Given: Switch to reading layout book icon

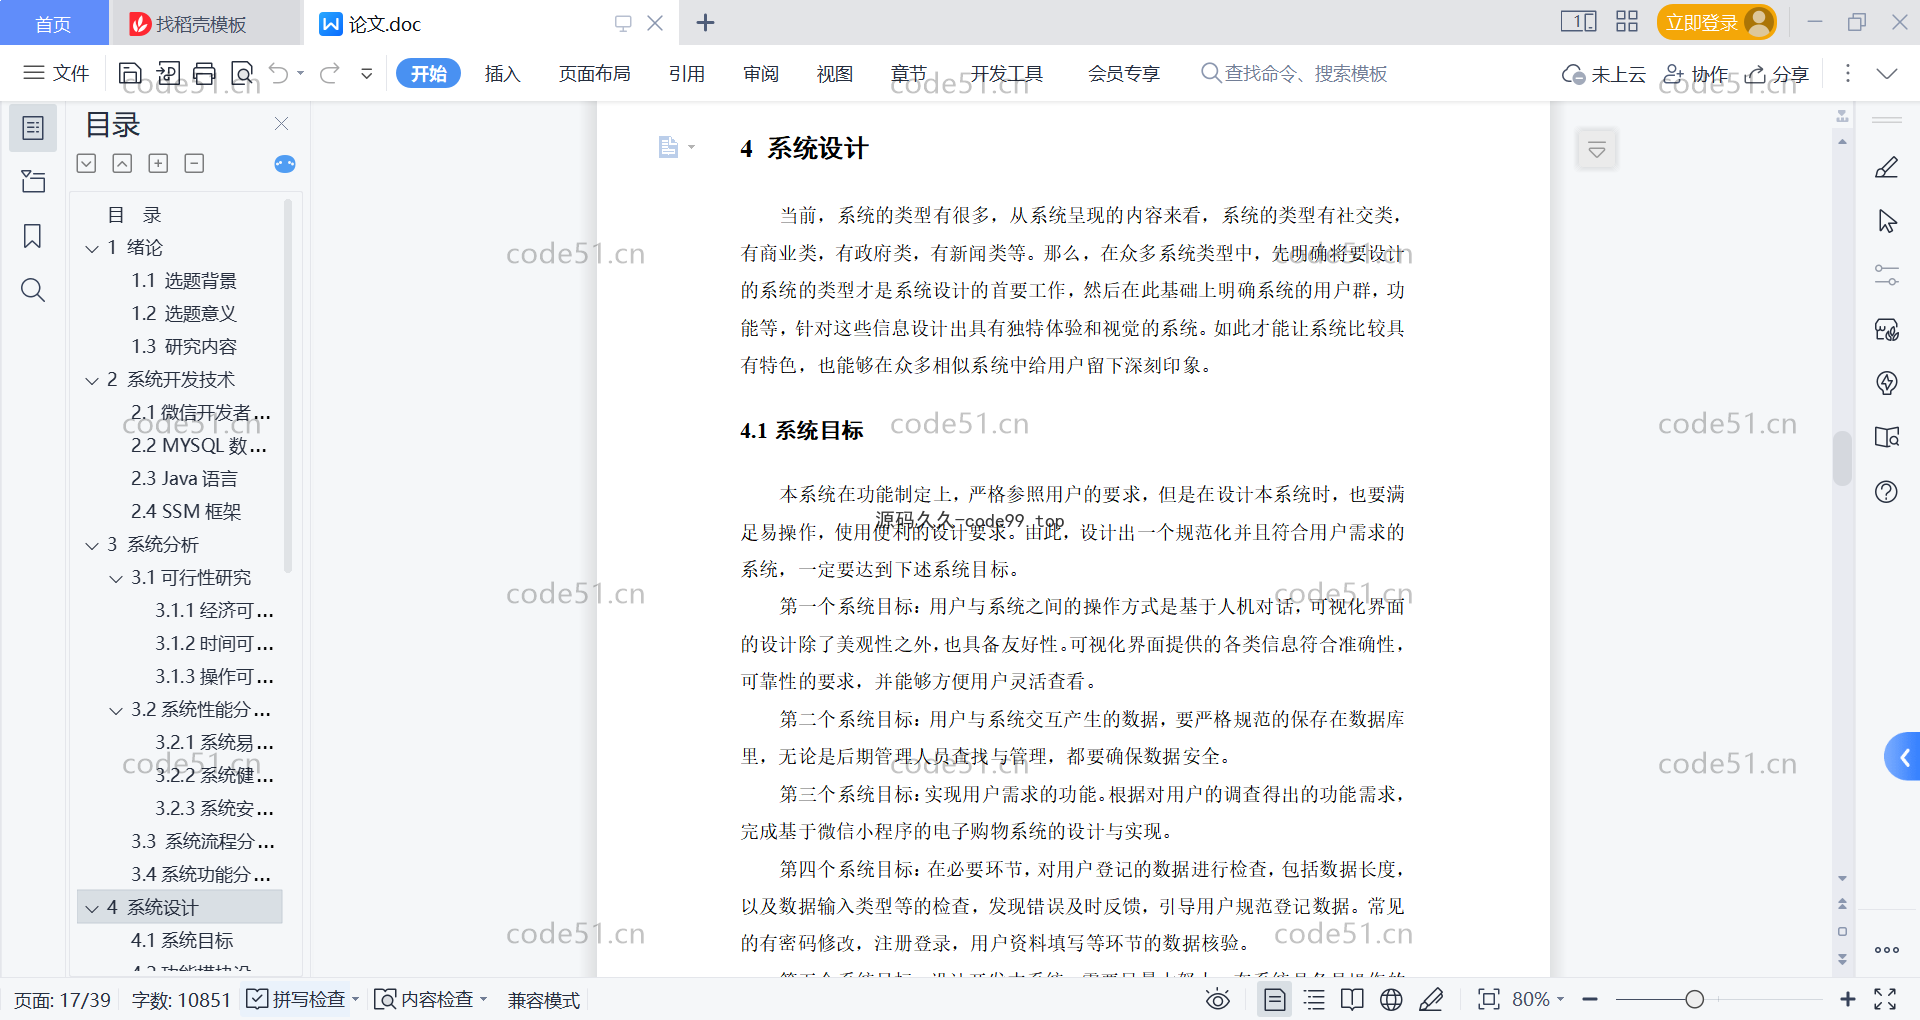Looking at the screenshot, I should [x=1352, y=999].
